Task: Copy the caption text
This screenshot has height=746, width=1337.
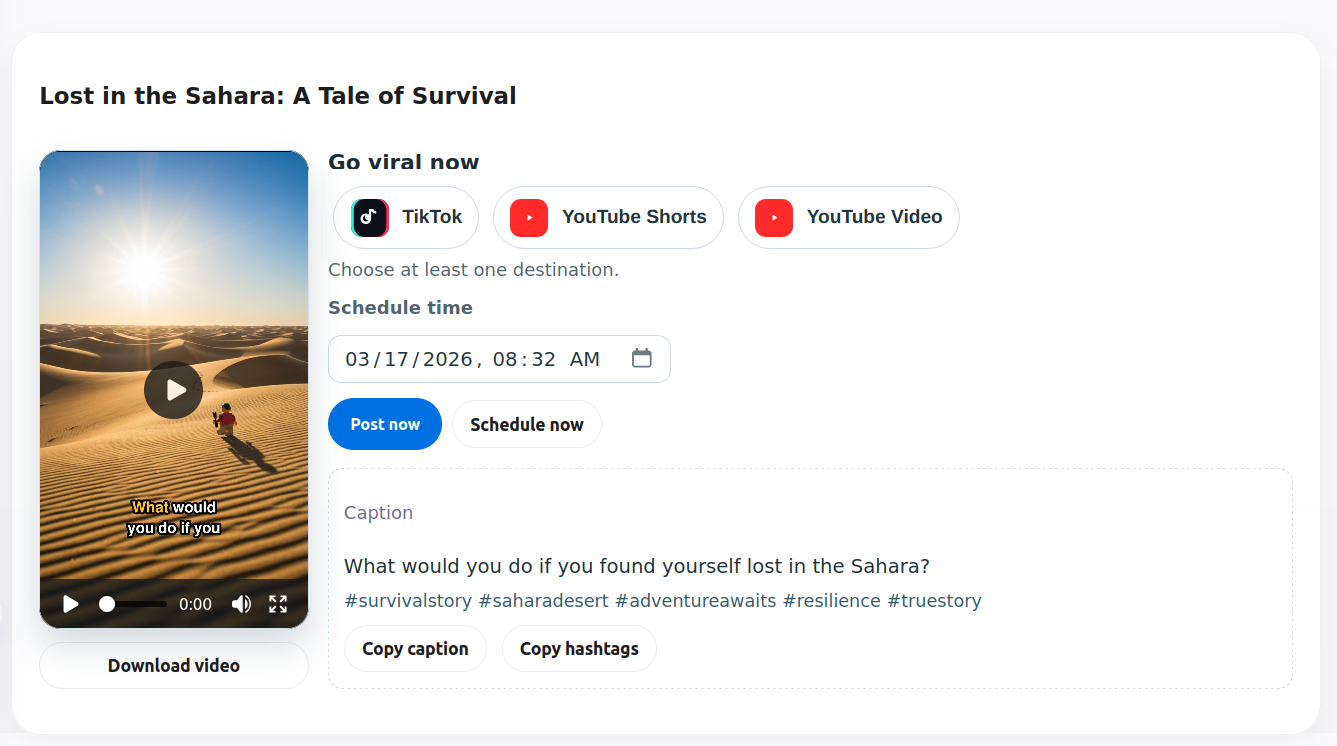Action: pos(414,648)
